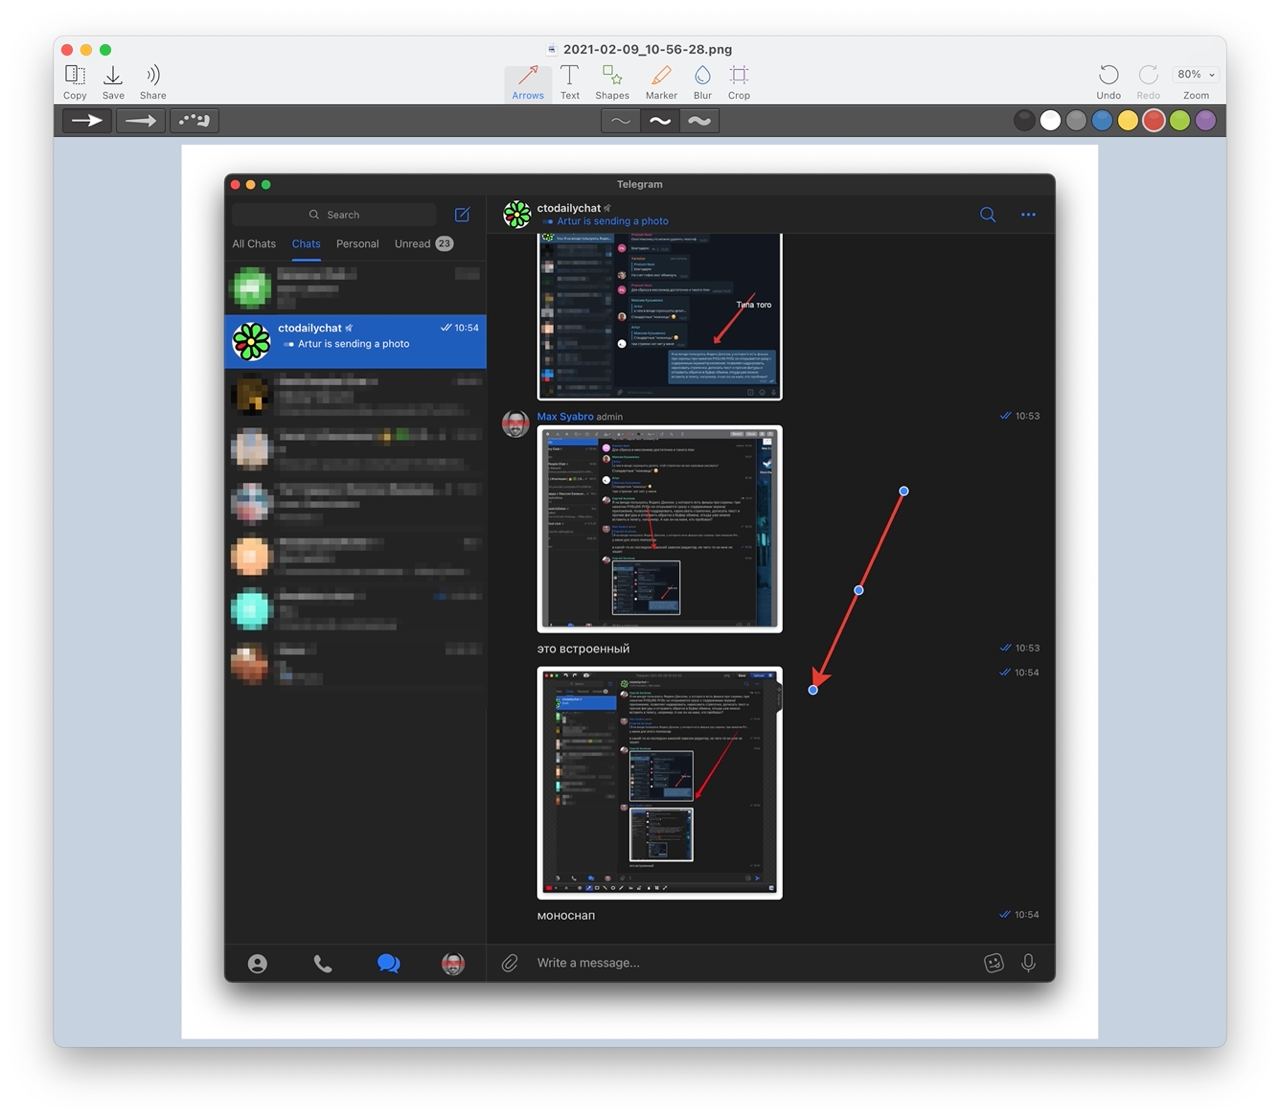
Task: Set the medium line thickness
Action: point(660,121)
